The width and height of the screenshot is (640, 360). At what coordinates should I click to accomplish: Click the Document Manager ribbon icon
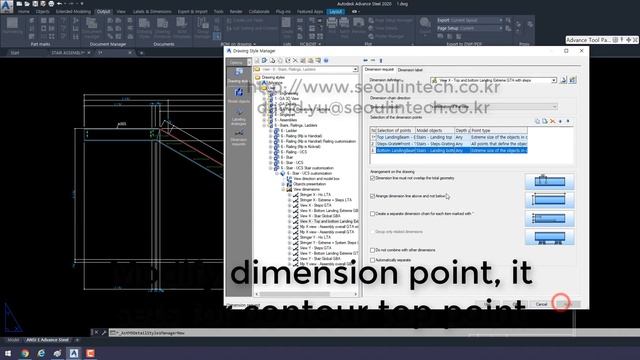tap(92, 27)
